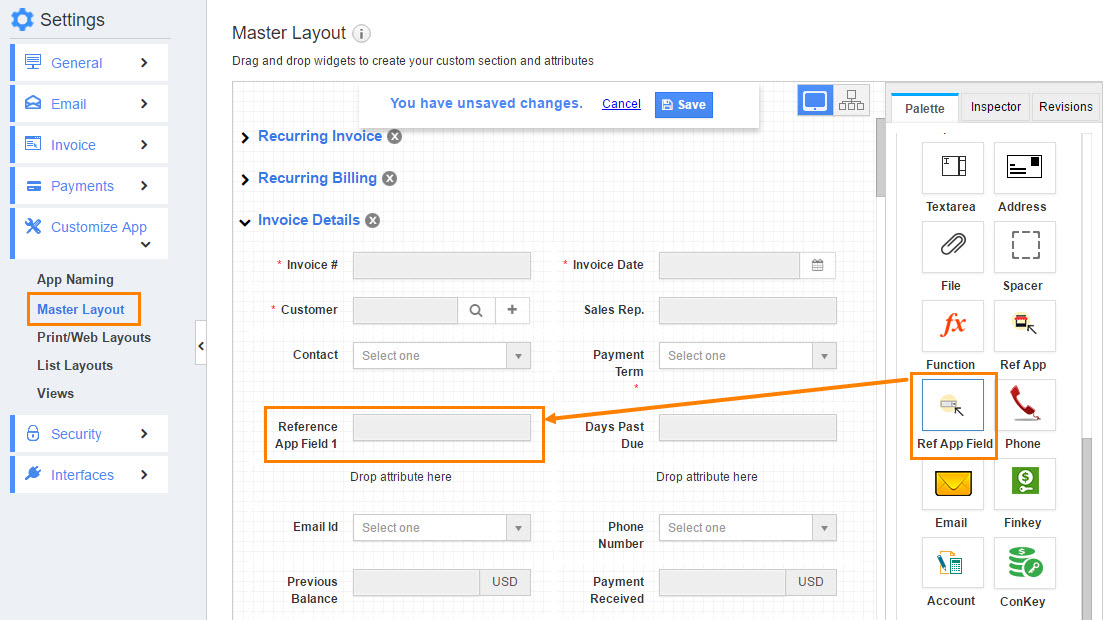Choose the ConKey widget
1103x620 pixels.
[1024, 563]
